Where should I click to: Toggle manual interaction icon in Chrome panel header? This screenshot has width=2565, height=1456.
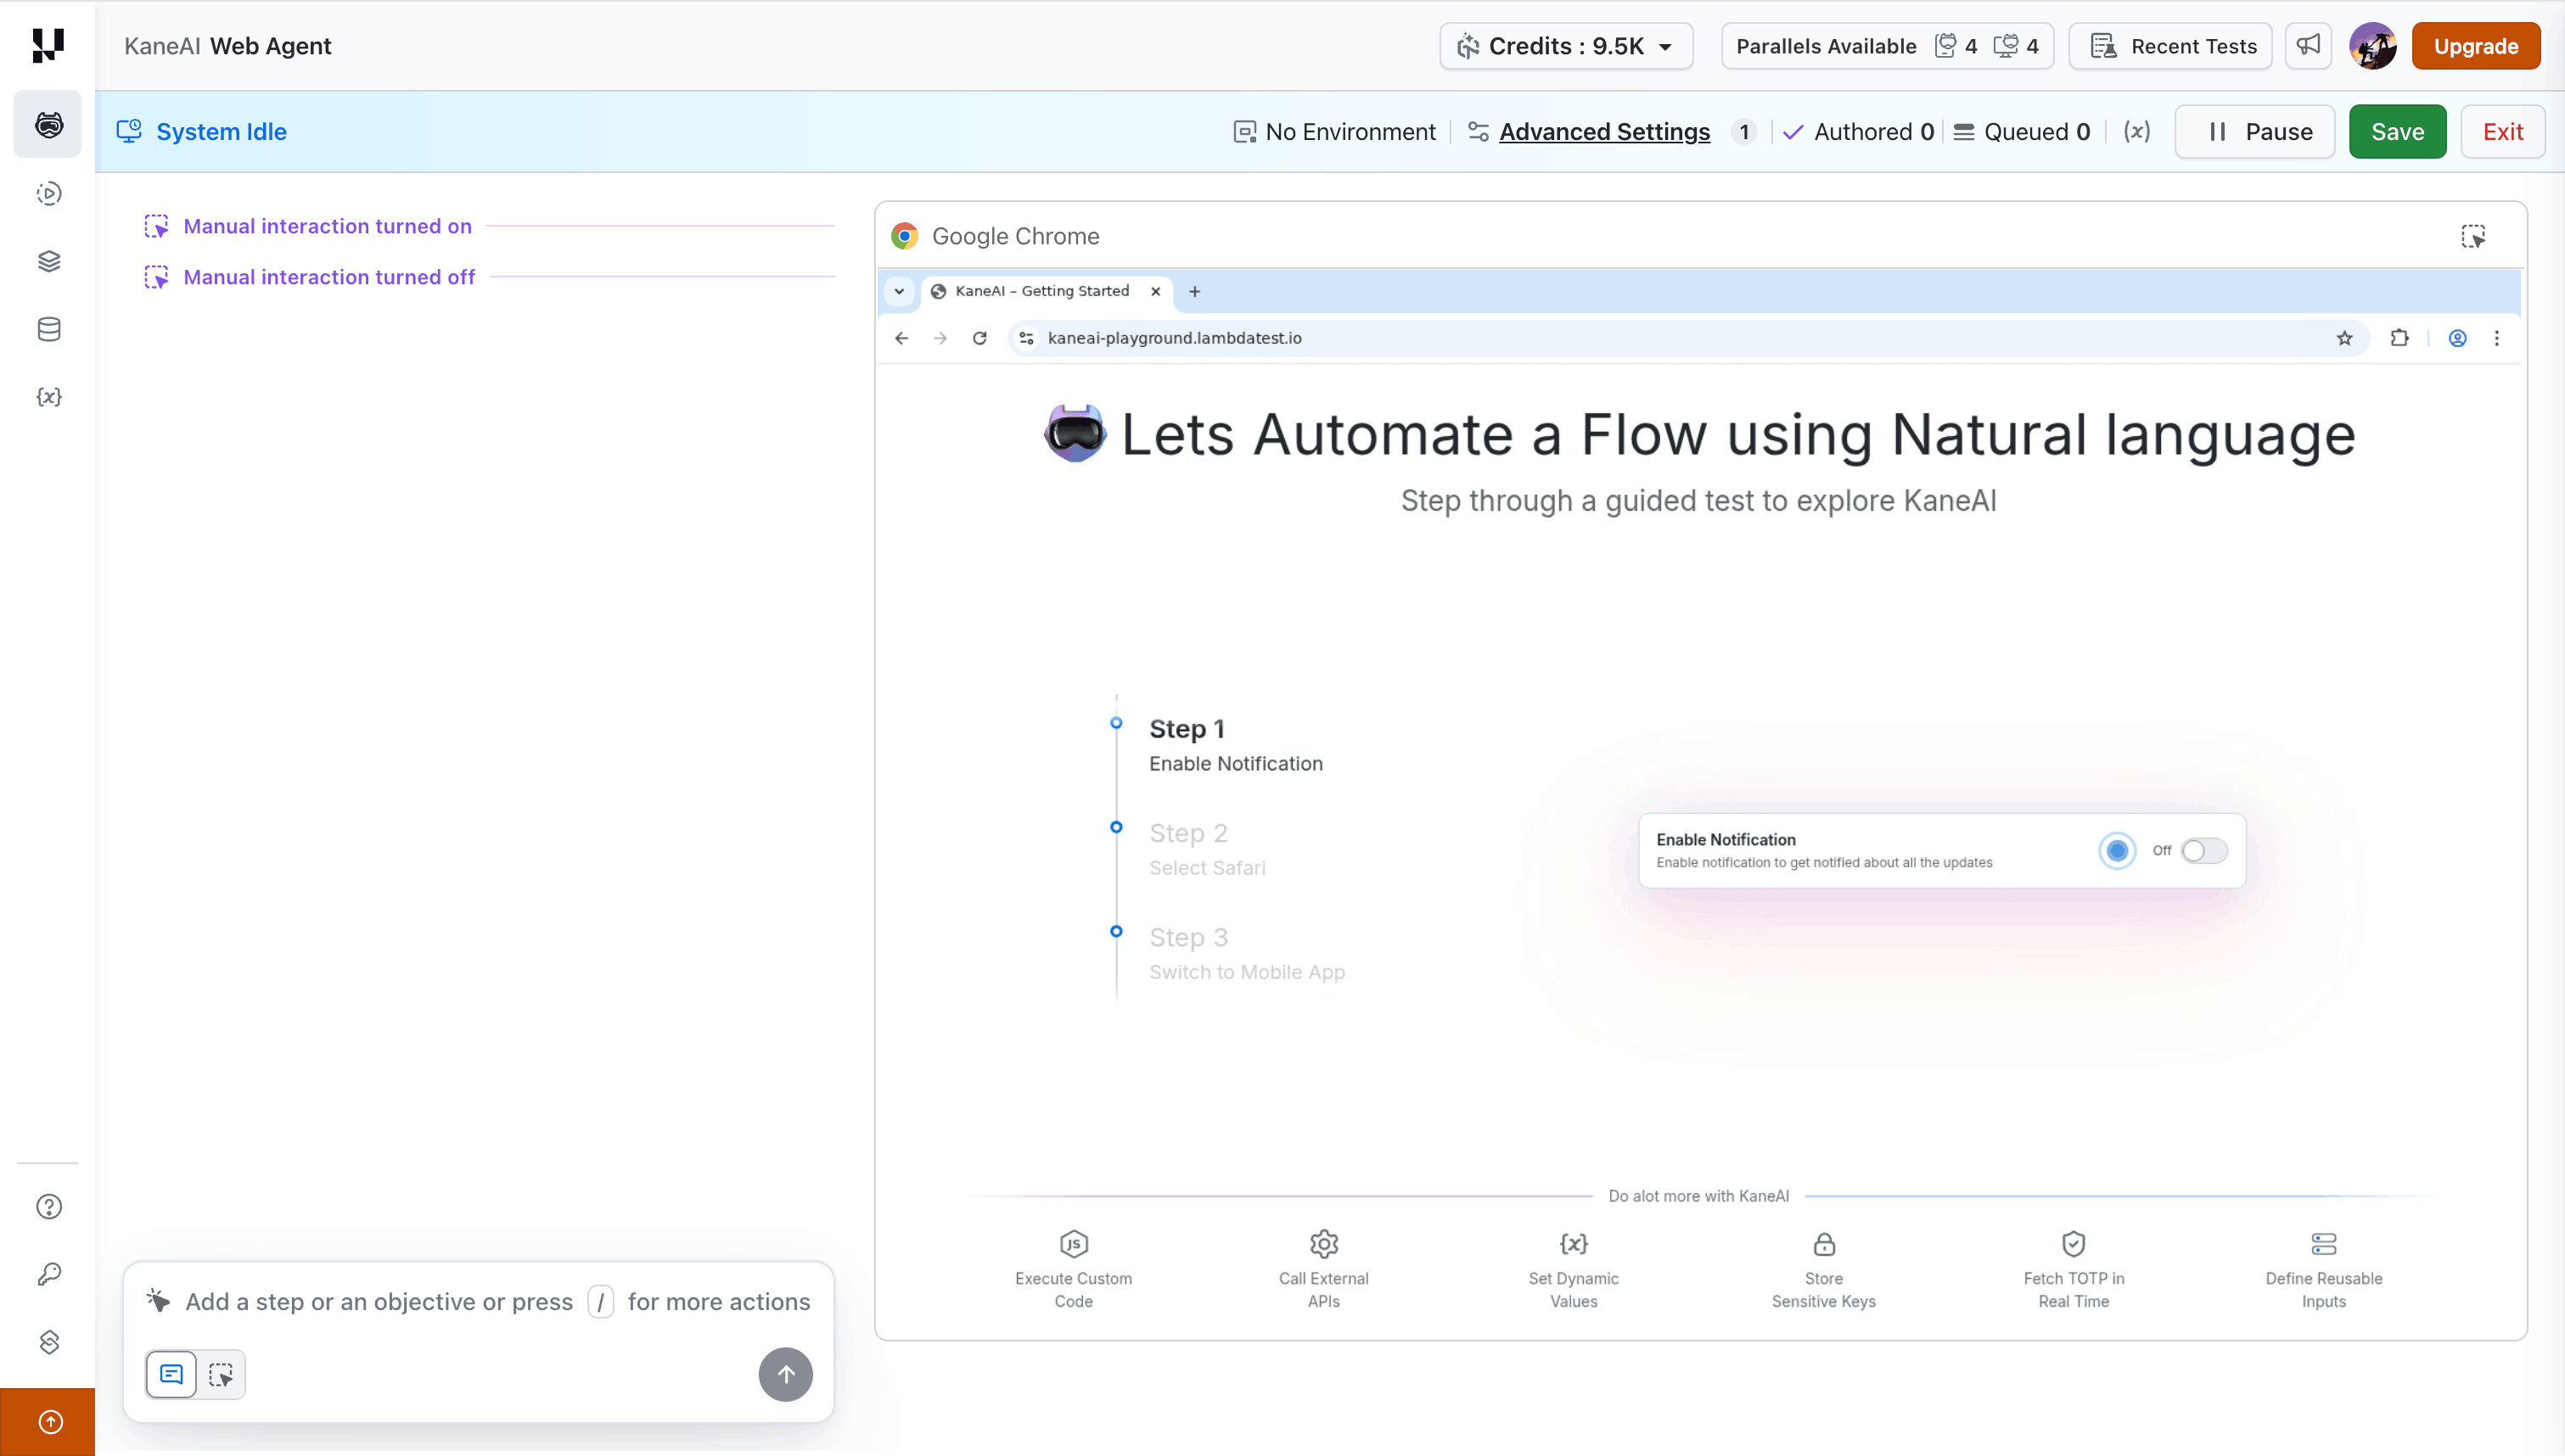click(2473, 236)
